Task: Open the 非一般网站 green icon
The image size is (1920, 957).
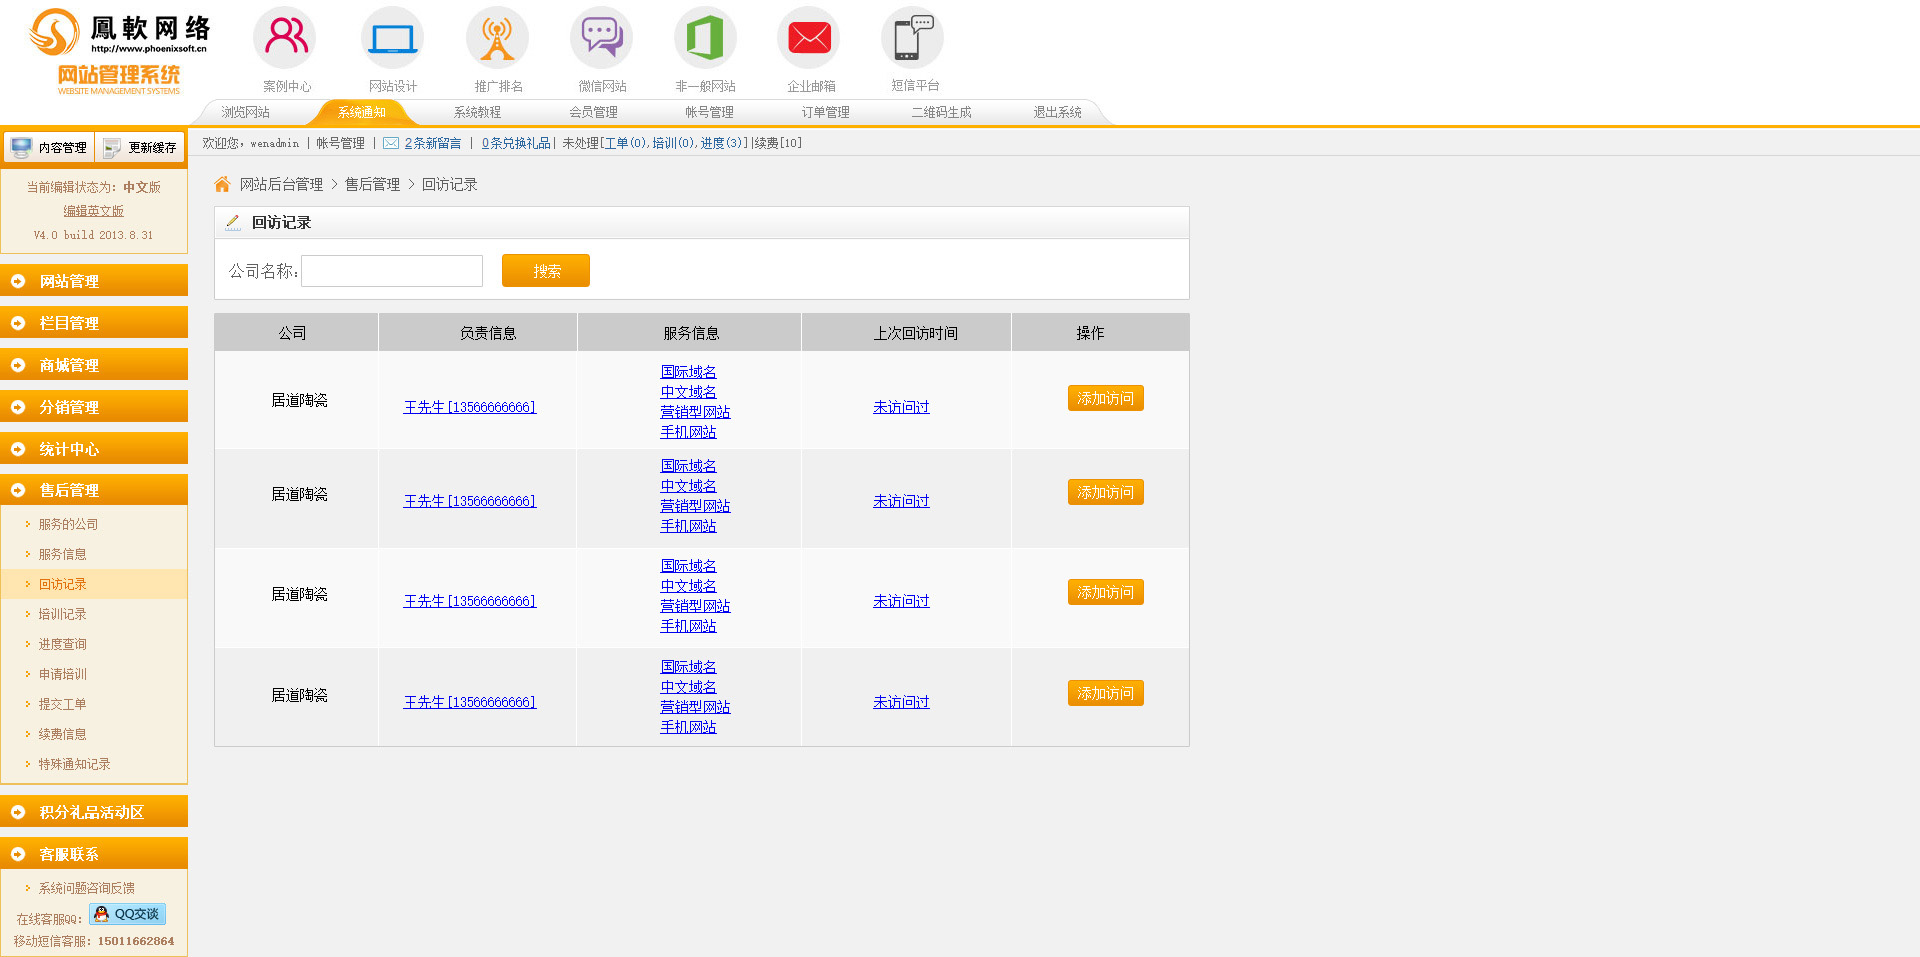Action: 705,38
